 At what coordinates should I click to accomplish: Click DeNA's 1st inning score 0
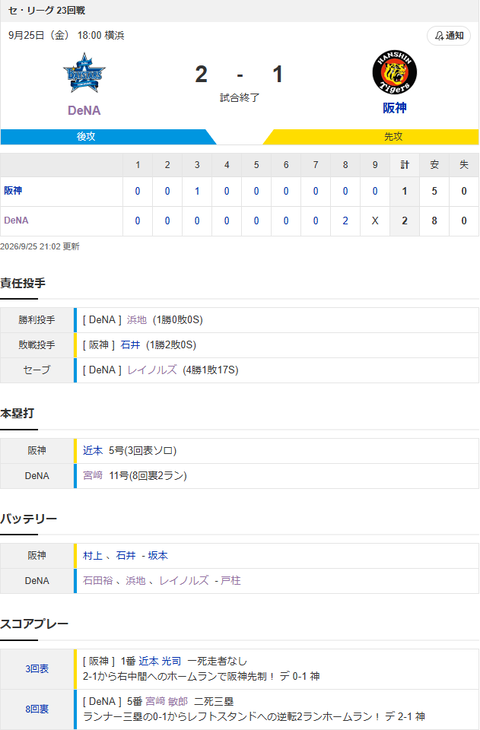(137, 221)
